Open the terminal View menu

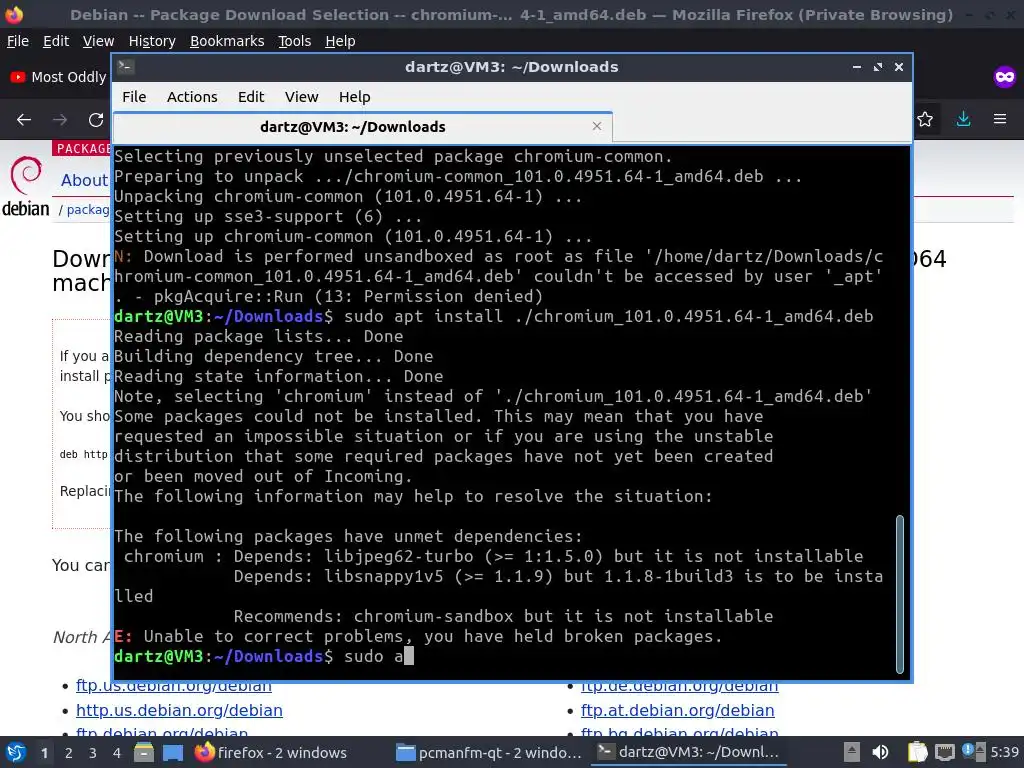click(x=301, y=97)
